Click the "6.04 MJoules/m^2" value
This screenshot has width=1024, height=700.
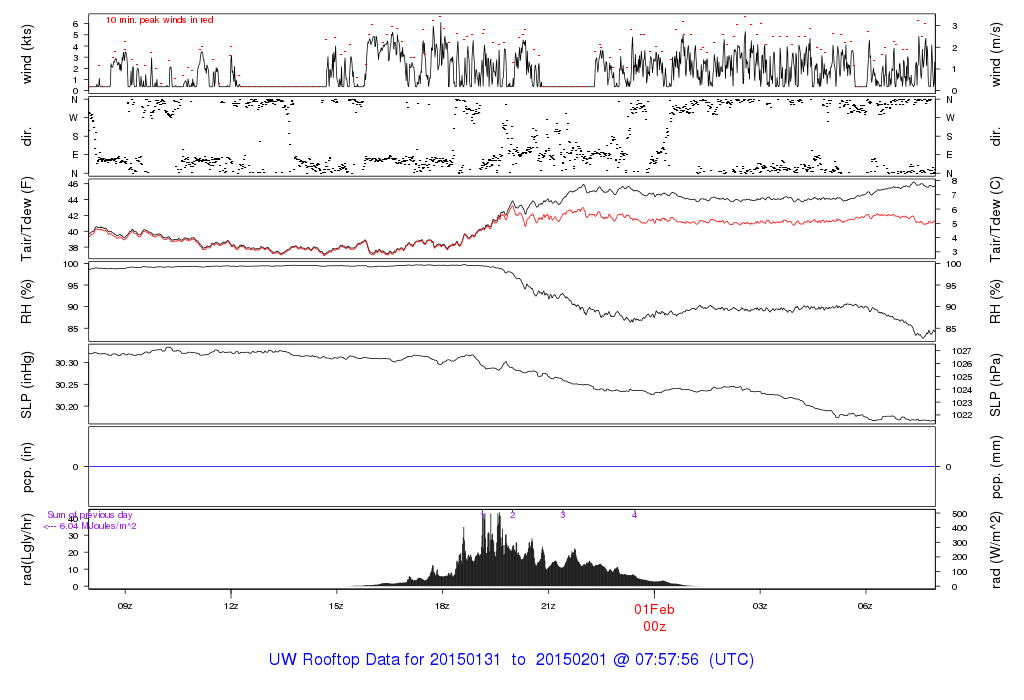click(98, 526)
